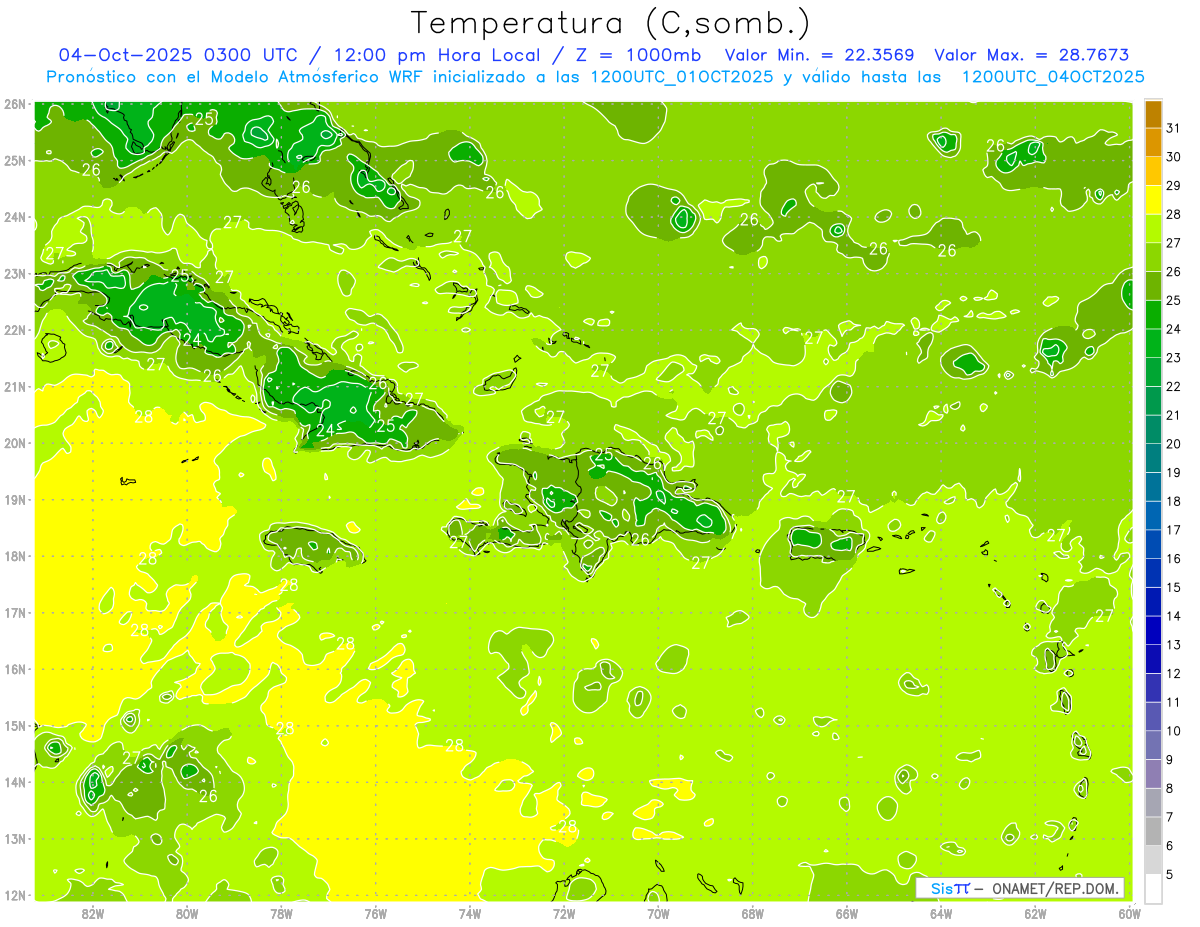The height and width of the screenshot is (927, 1200).
Task: Click the 'Valor Min. = 22.3569' text
Action: click(822, 55)
